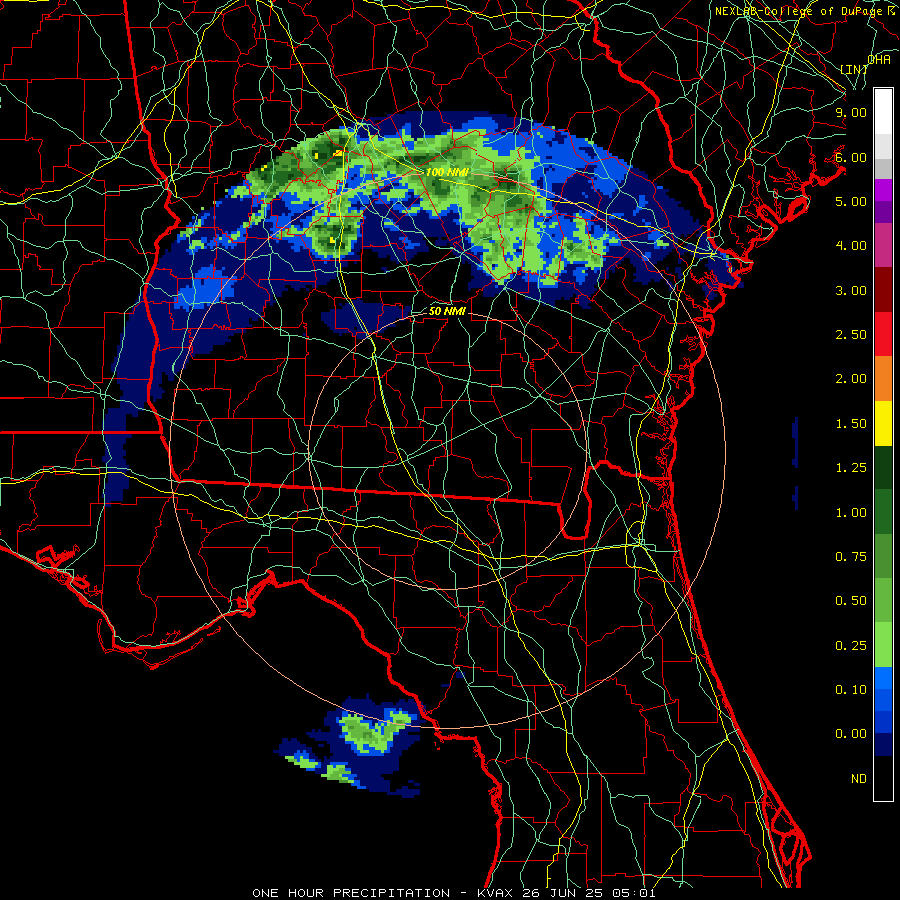Click the 2.00 legend value
900x900 pixels.
(x=851, y=379)
